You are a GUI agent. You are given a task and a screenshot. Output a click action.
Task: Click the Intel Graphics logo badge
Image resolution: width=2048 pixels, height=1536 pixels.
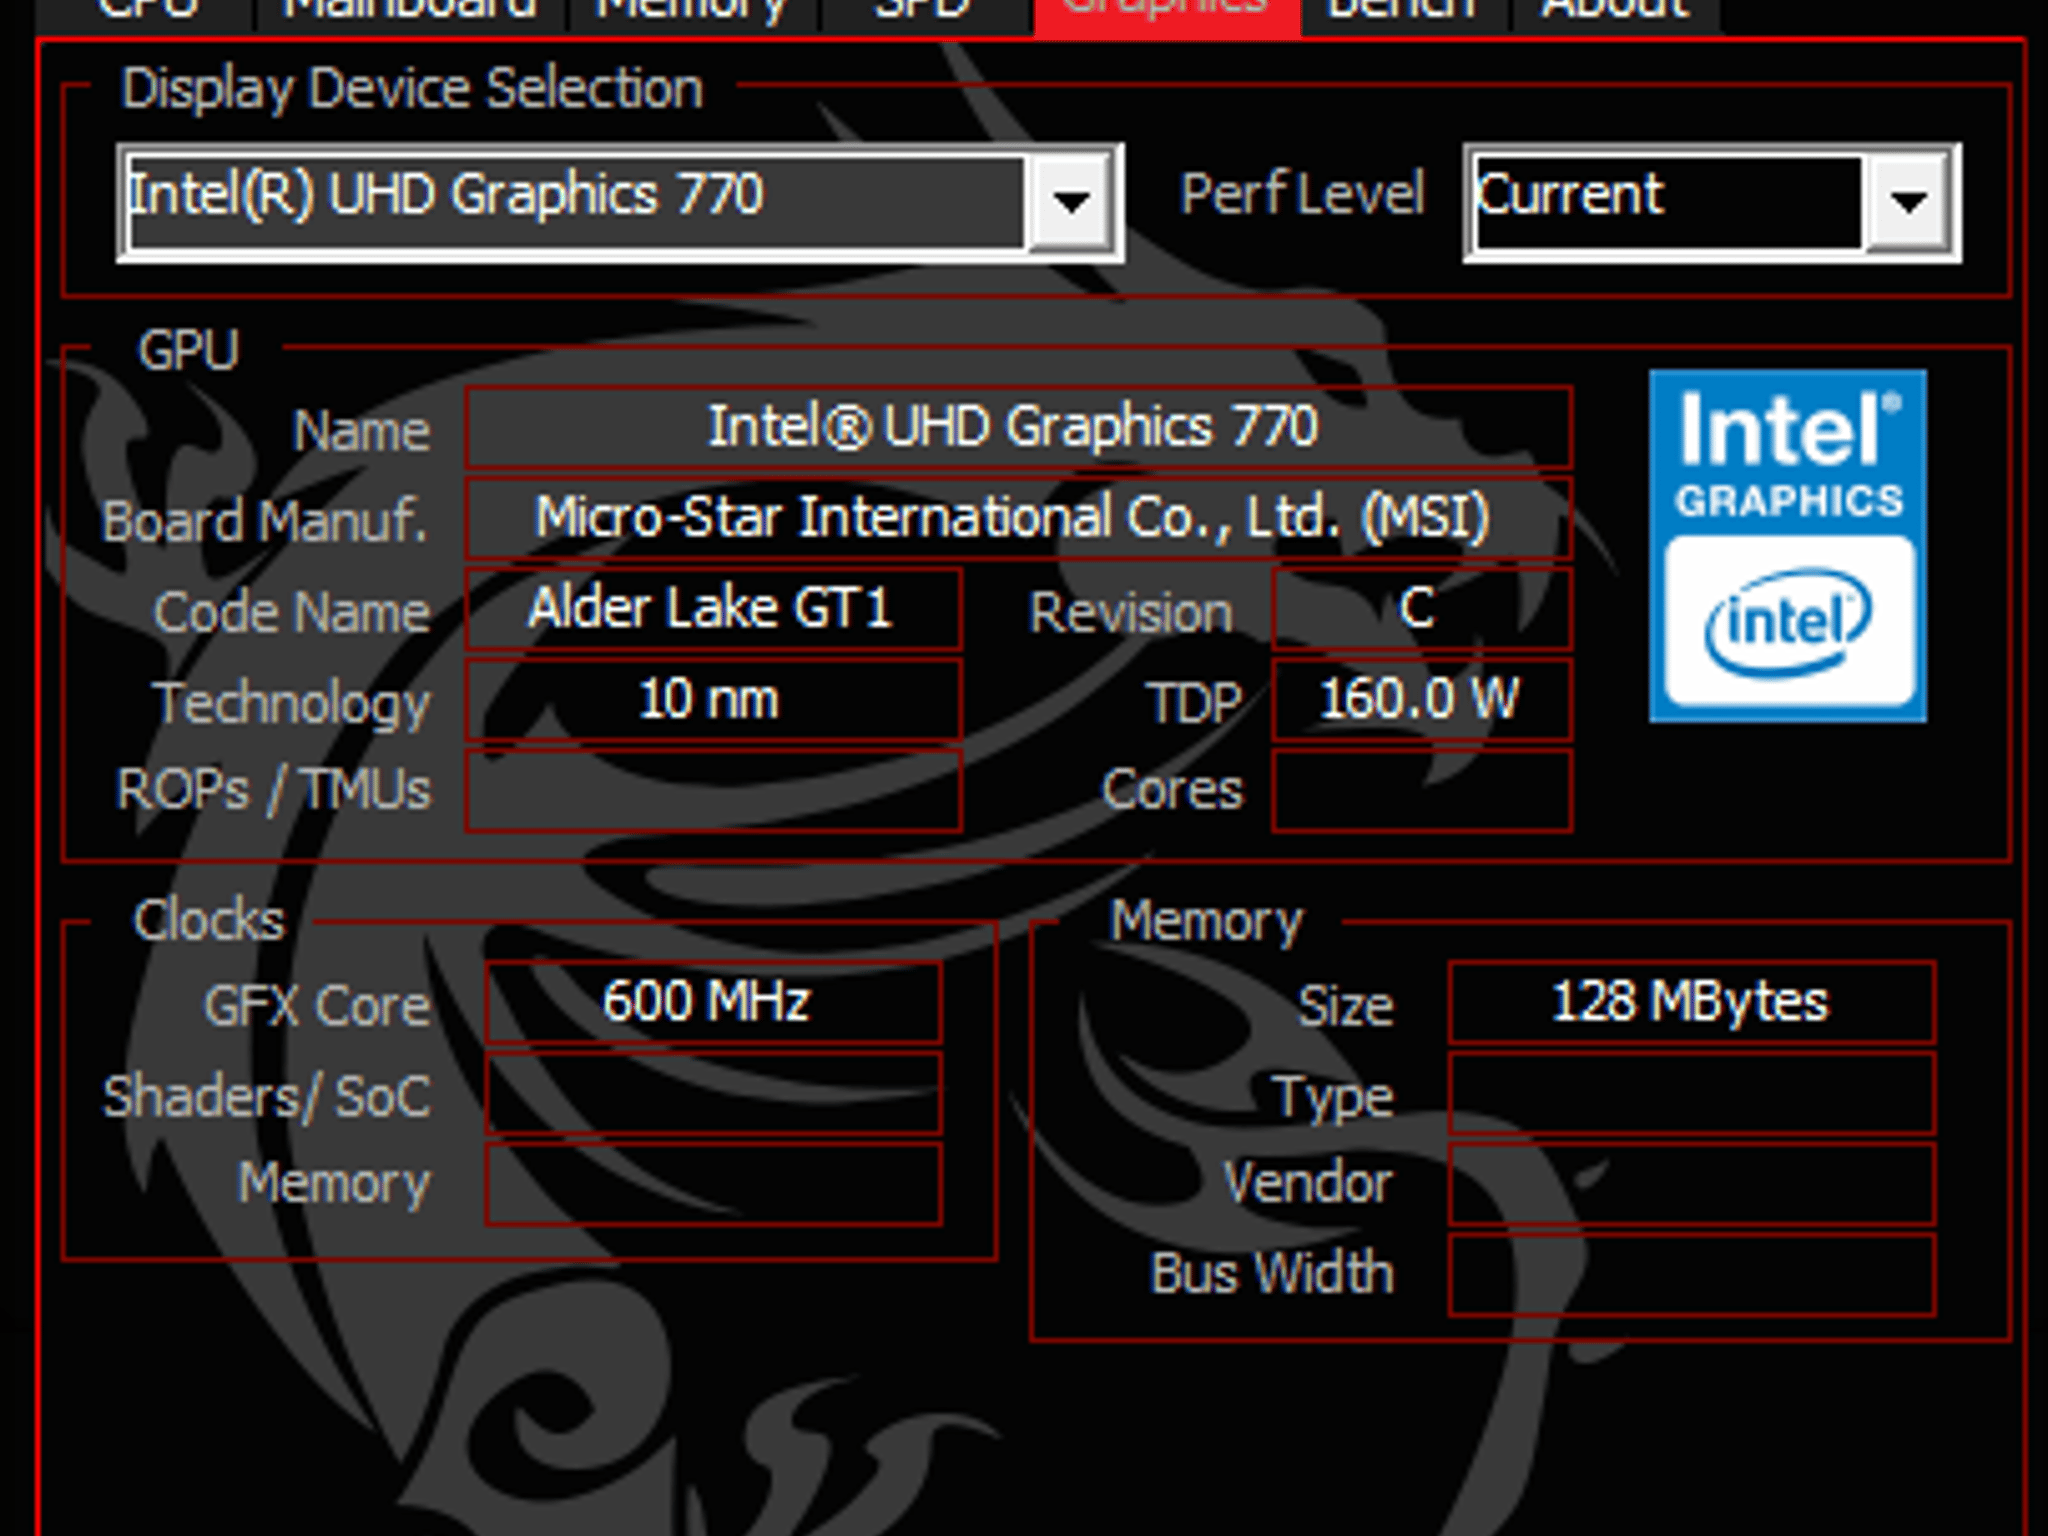click(1788, 546)
